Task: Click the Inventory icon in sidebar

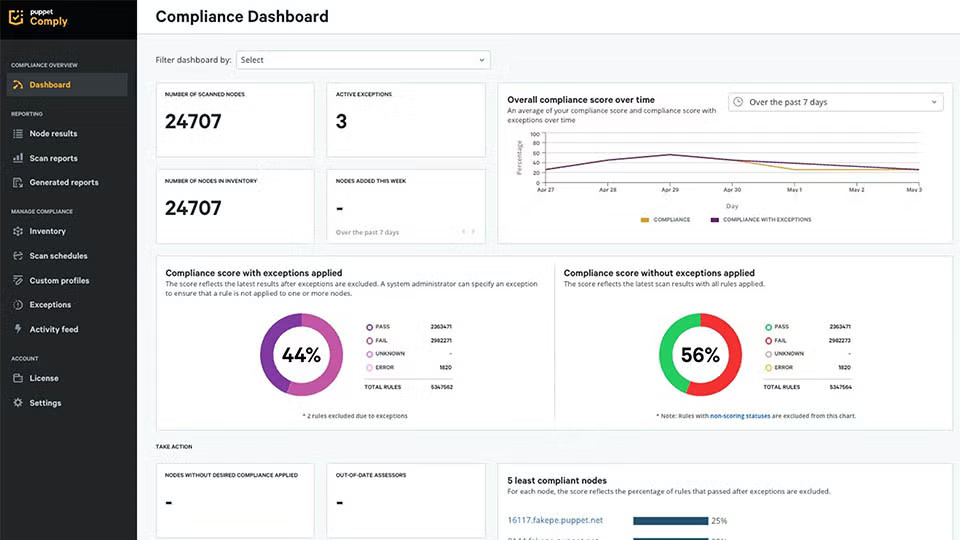Action: [18, 231]
